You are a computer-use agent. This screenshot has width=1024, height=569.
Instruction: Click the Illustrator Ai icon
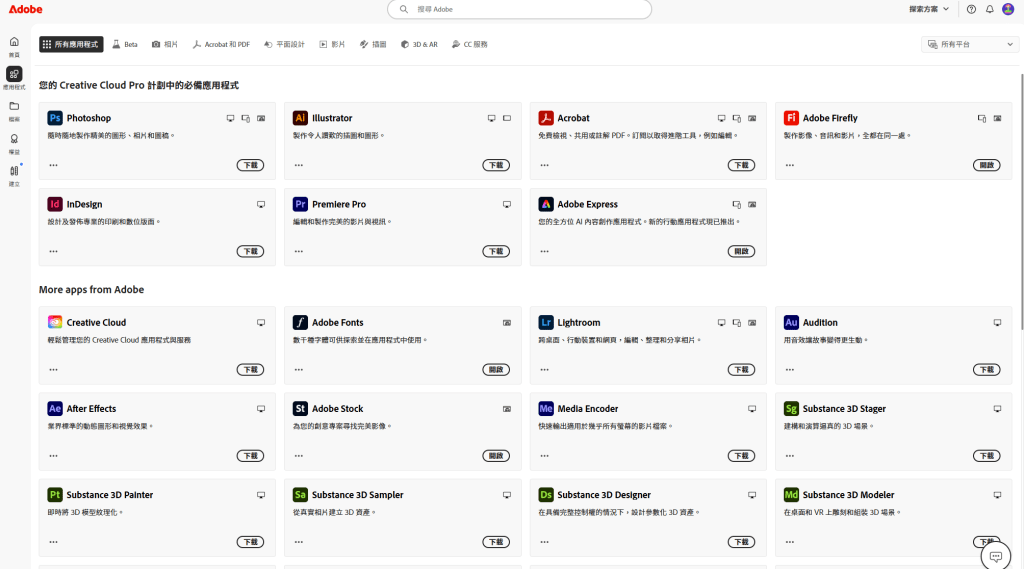click(x=300, y=118)
